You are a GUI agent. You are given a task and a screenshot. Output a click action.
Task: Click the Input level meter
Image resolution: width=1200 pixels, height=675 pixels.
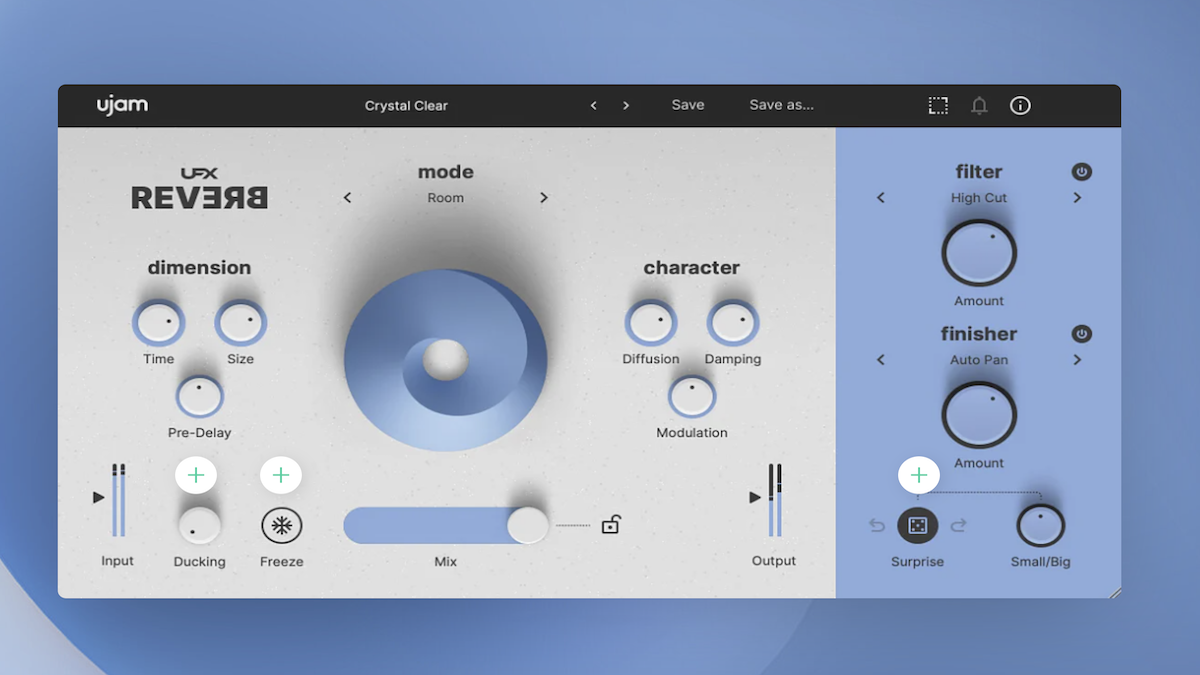(x=118, y=500)
